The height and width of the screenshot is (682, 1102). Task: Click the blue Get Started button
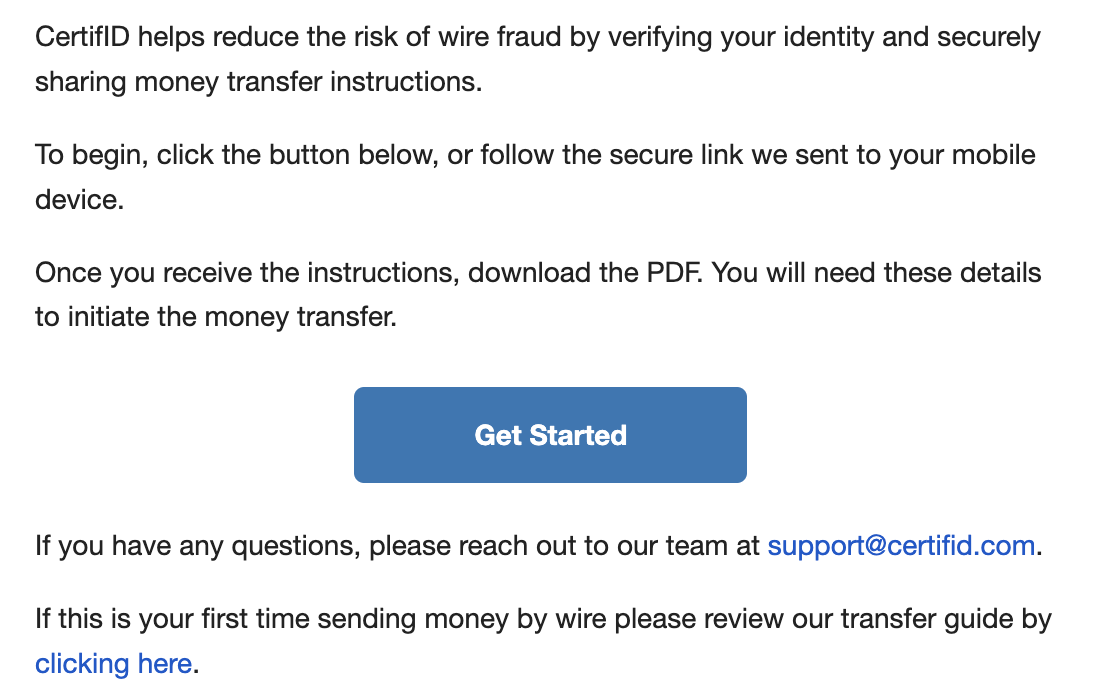click(550, 435)
